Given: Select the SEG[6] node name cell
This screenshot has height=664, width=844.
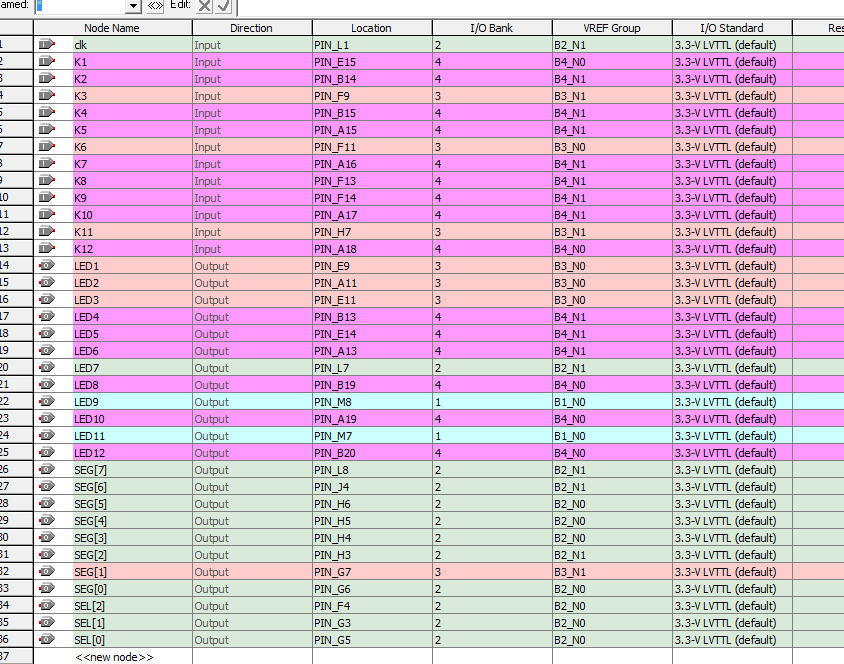Looking at the screenshot, I should pos(132,487).
